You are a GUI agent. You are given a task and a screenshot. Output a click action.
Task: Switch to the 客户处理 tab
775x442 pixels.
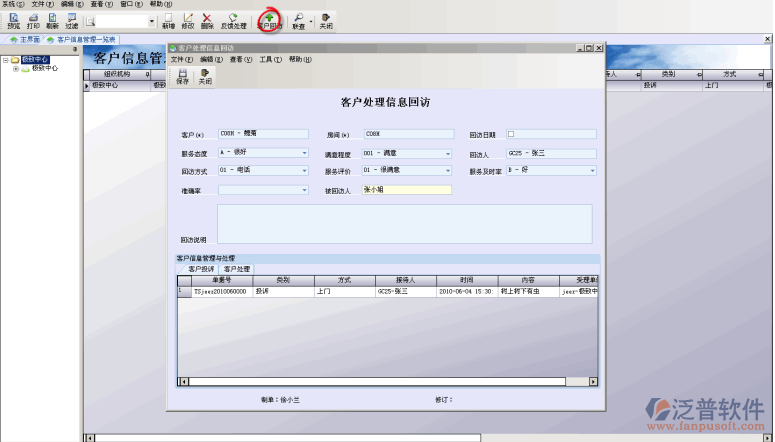237,269
